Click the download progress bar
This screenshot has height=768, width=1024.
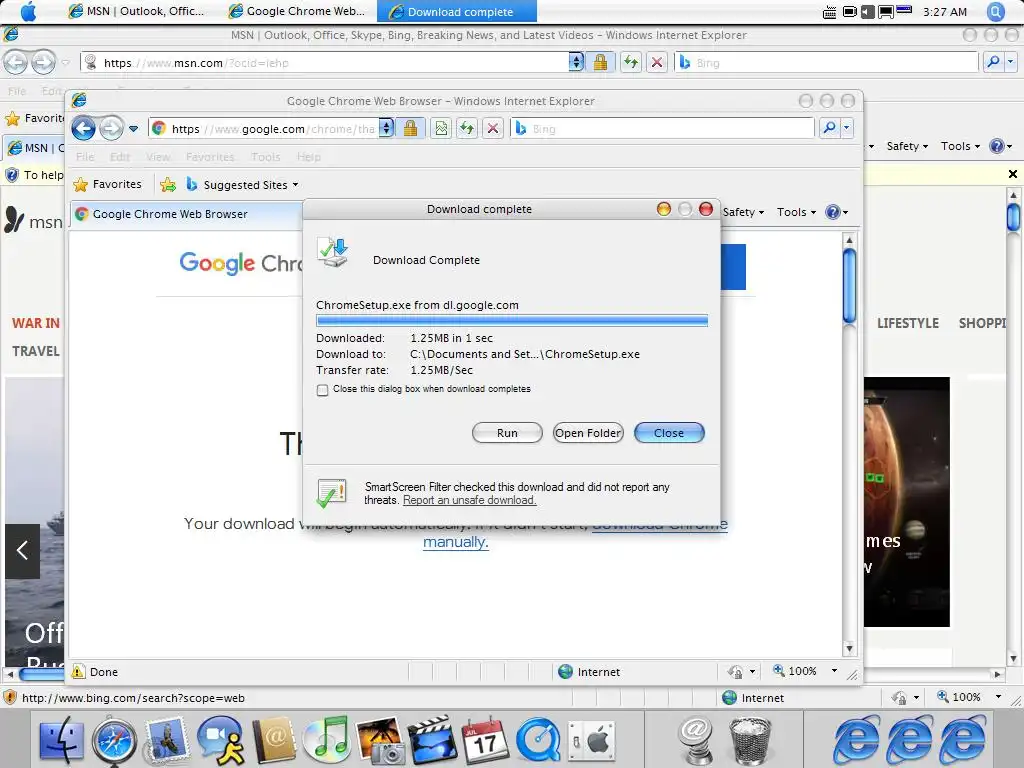pyautogui.click(x=511, y=321)
